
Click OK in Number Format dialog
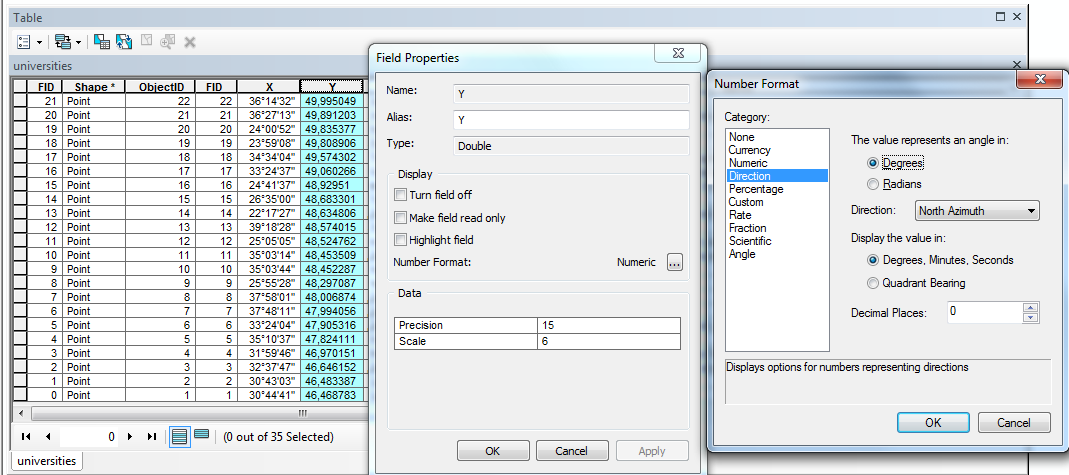pos(932,422)
